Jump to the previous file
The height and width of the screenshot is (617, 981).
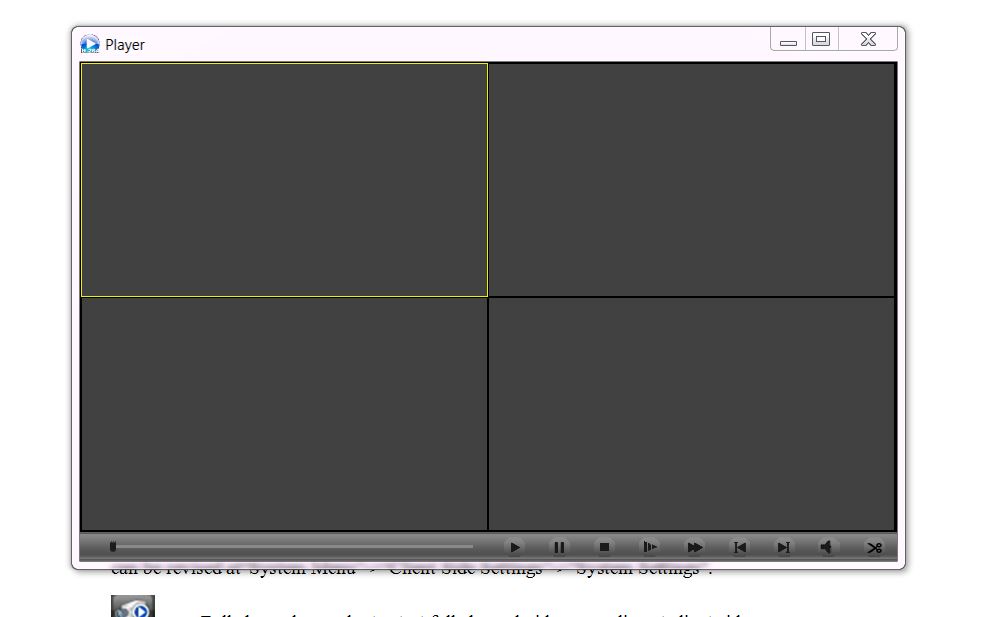click(x=740, y=548)
